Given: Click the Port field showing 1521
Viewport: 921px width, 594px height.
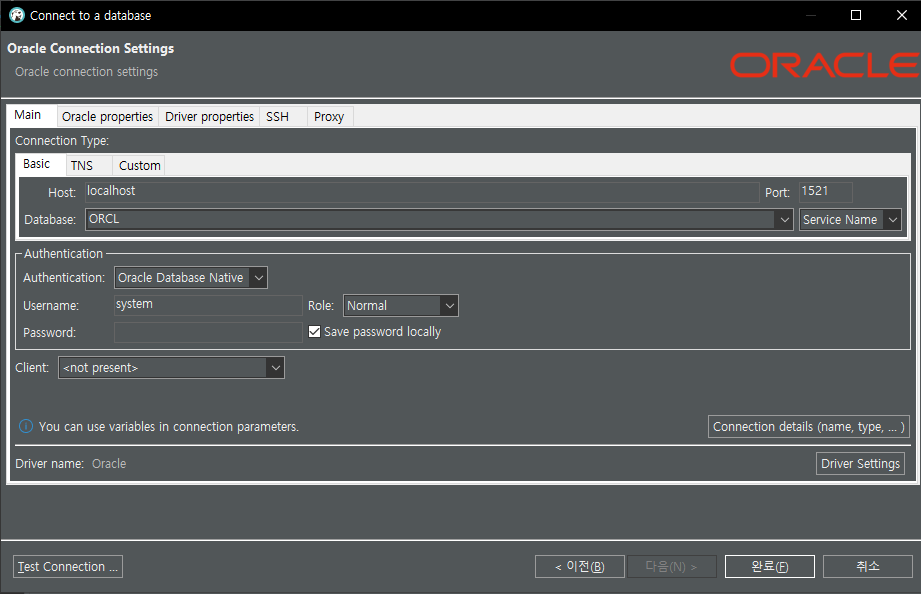Looking at the screenshot, I should click(825, 192).
